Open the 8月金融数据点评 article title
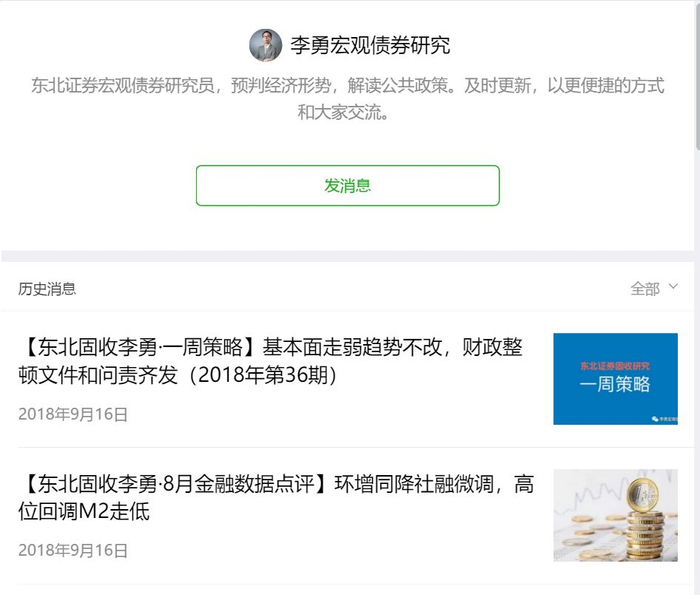This screenshot has width=700, height=595. pos(276,497)
